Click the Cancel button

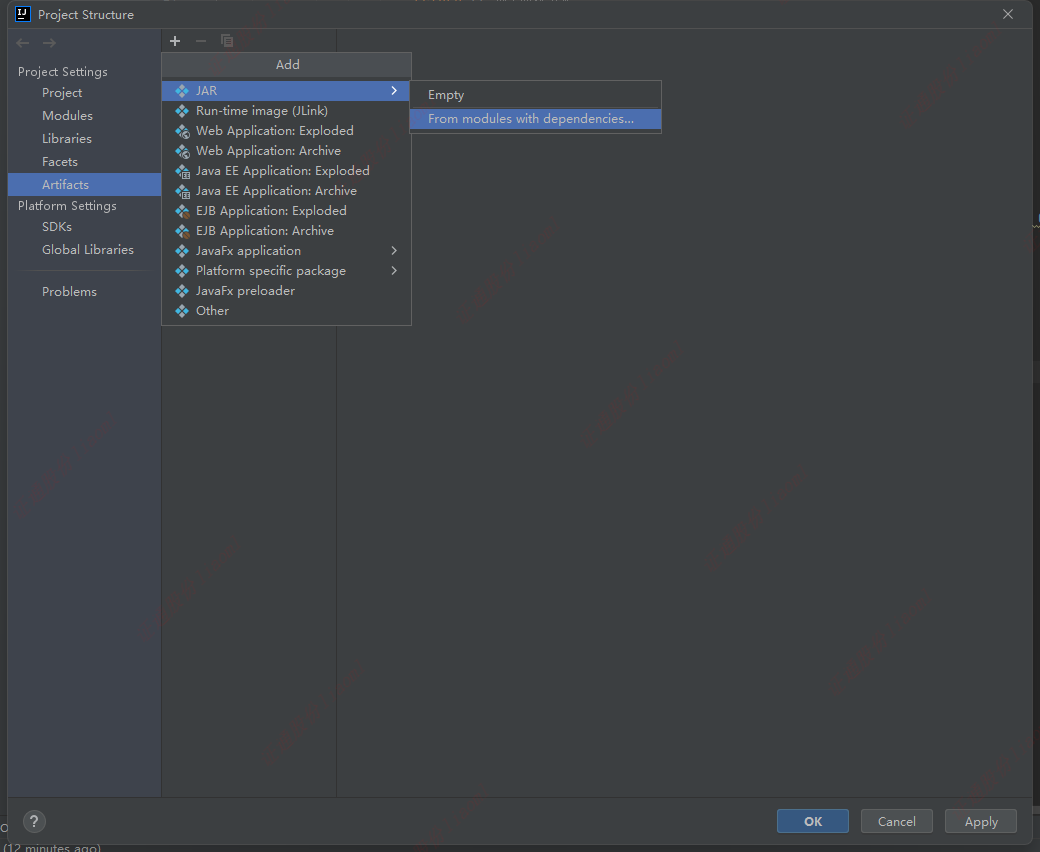(x=897, y=822)
